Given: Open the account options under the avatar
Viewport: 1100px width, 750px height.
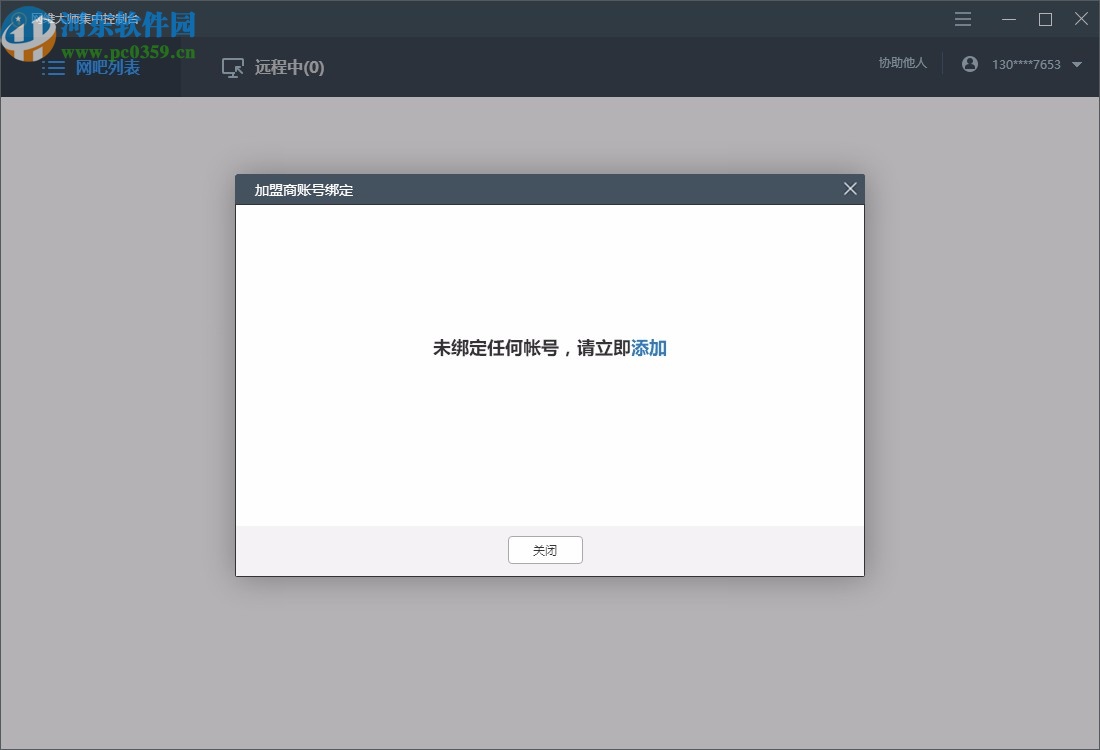Looking at the screenshot, I should tap(969, 63).
